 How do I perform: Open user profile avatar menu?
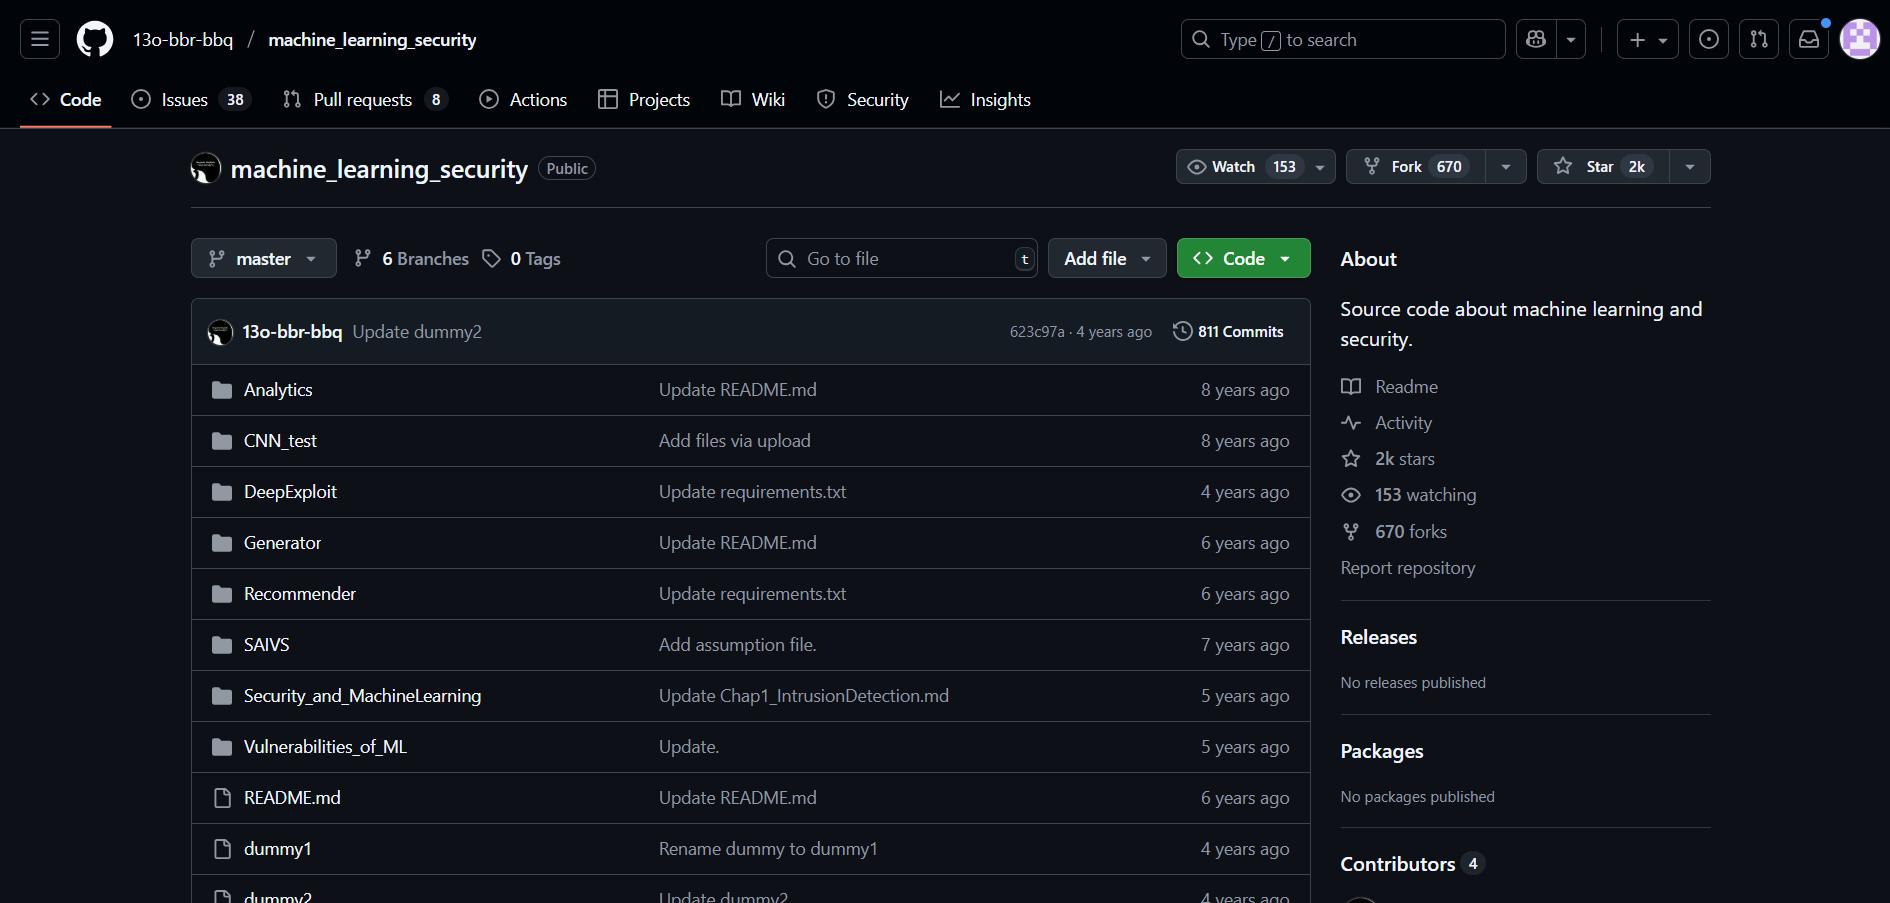pos(1859,39)
